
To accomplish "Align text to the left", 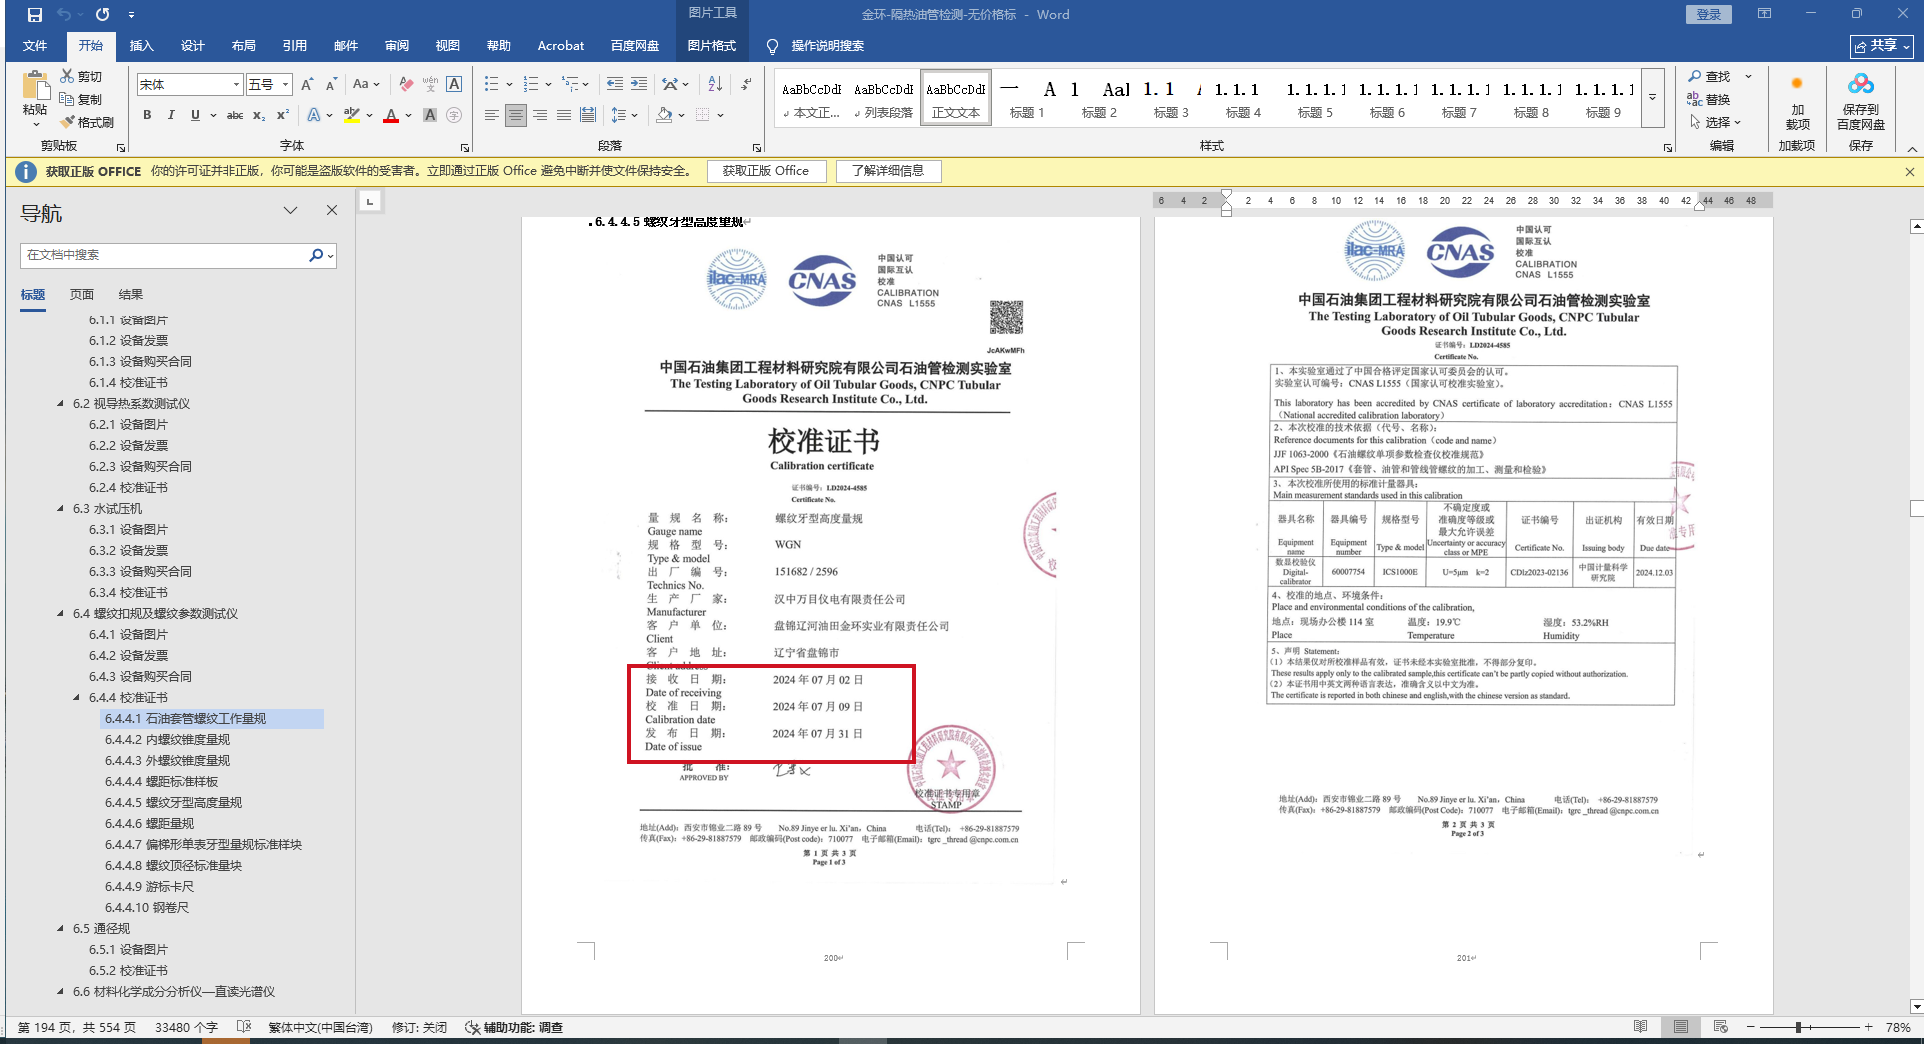I will point(491,115).
